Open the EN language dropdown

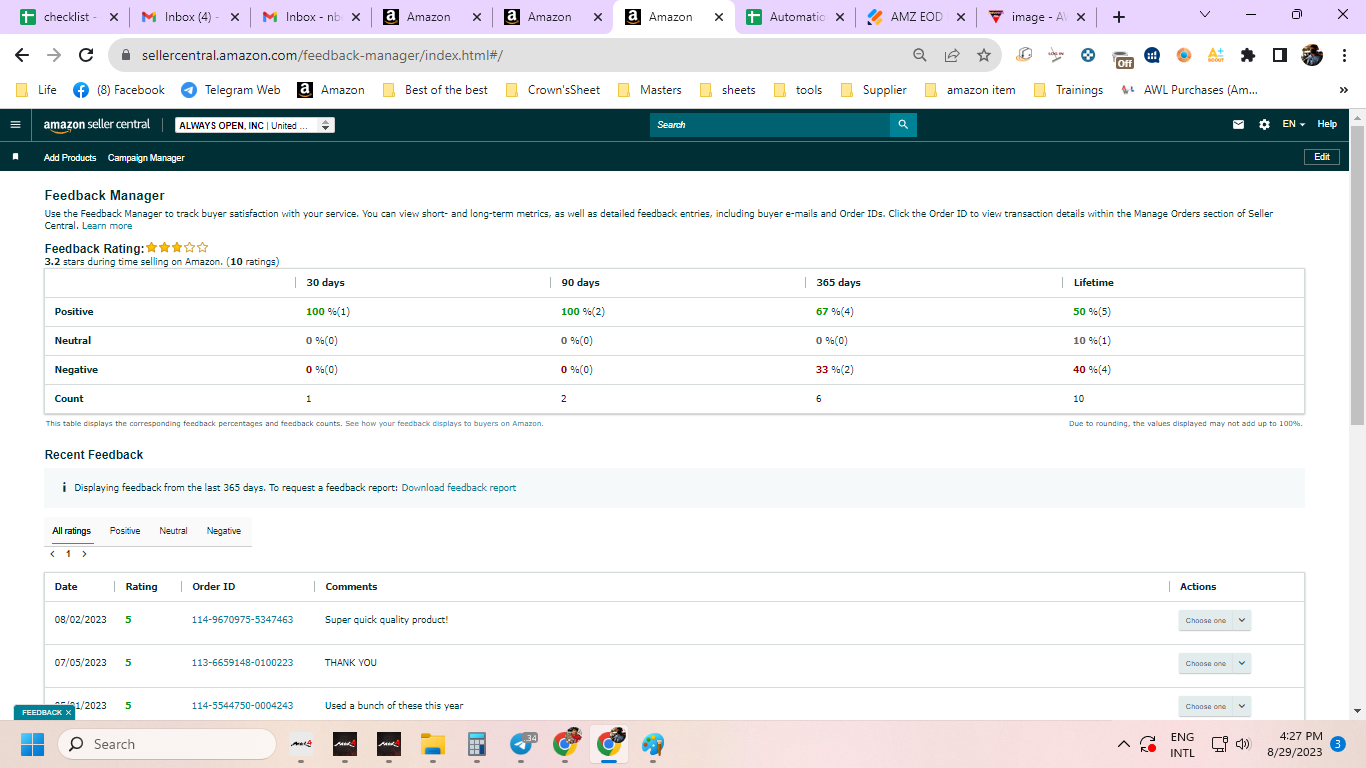1294,125
